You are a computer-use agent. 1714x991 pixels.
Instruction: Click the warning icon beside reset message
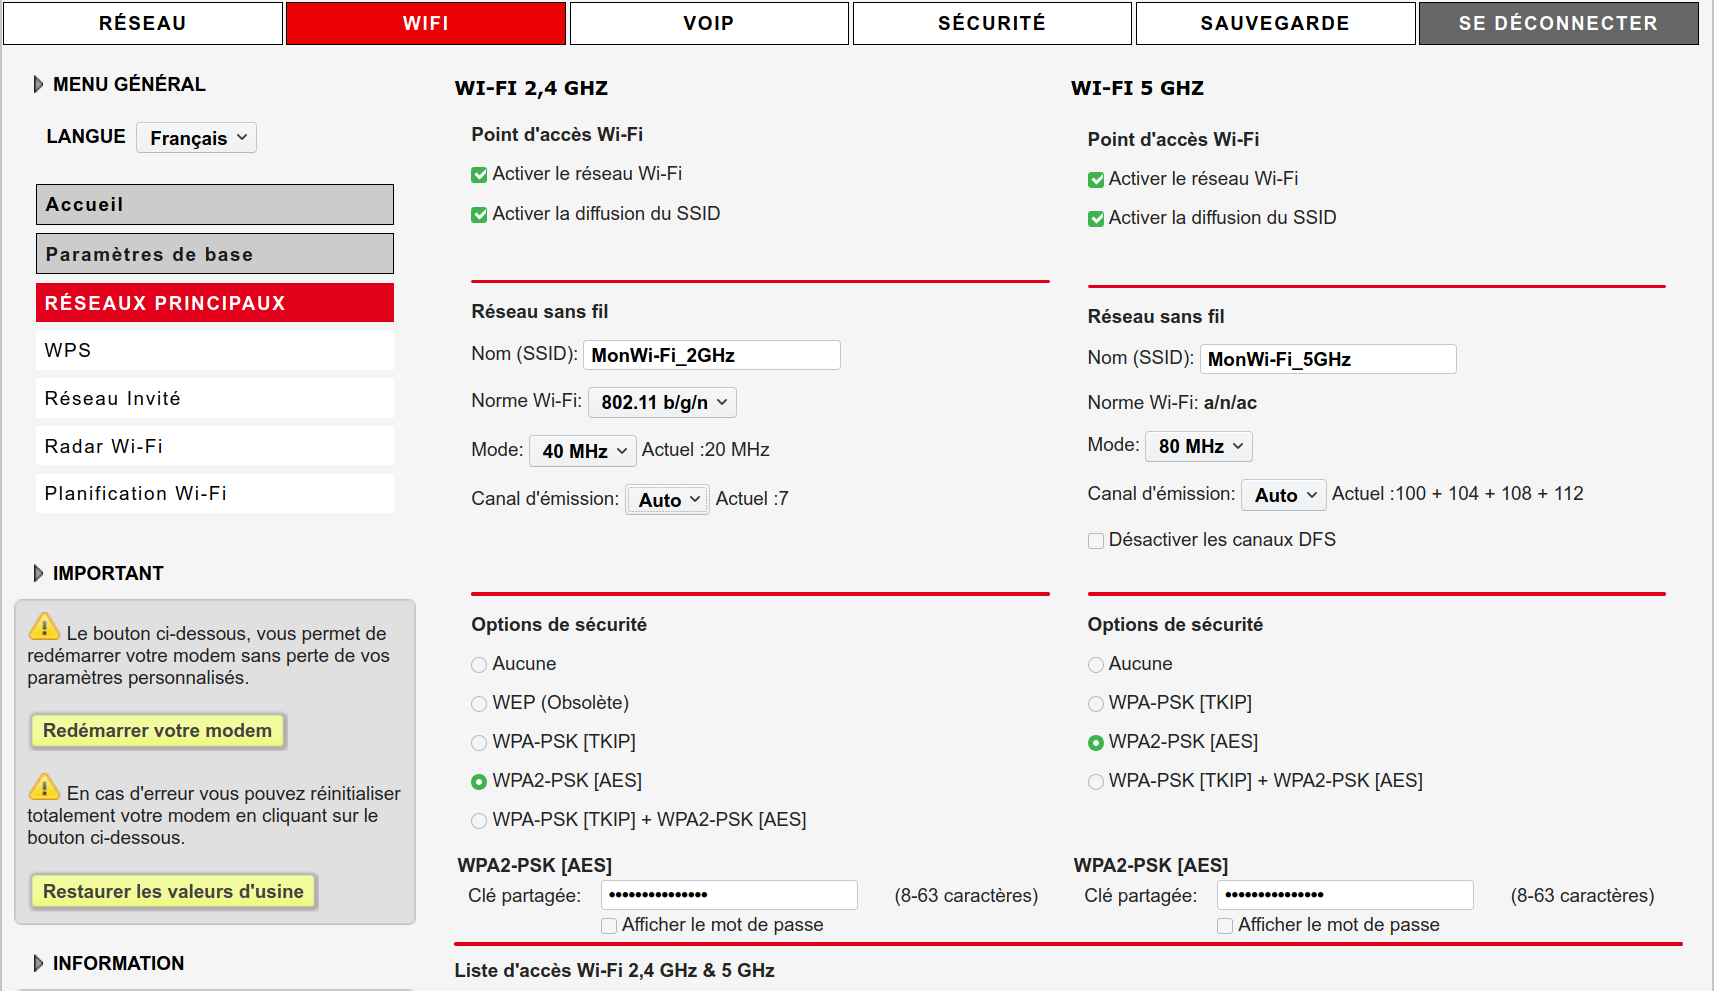click(44, 787)
